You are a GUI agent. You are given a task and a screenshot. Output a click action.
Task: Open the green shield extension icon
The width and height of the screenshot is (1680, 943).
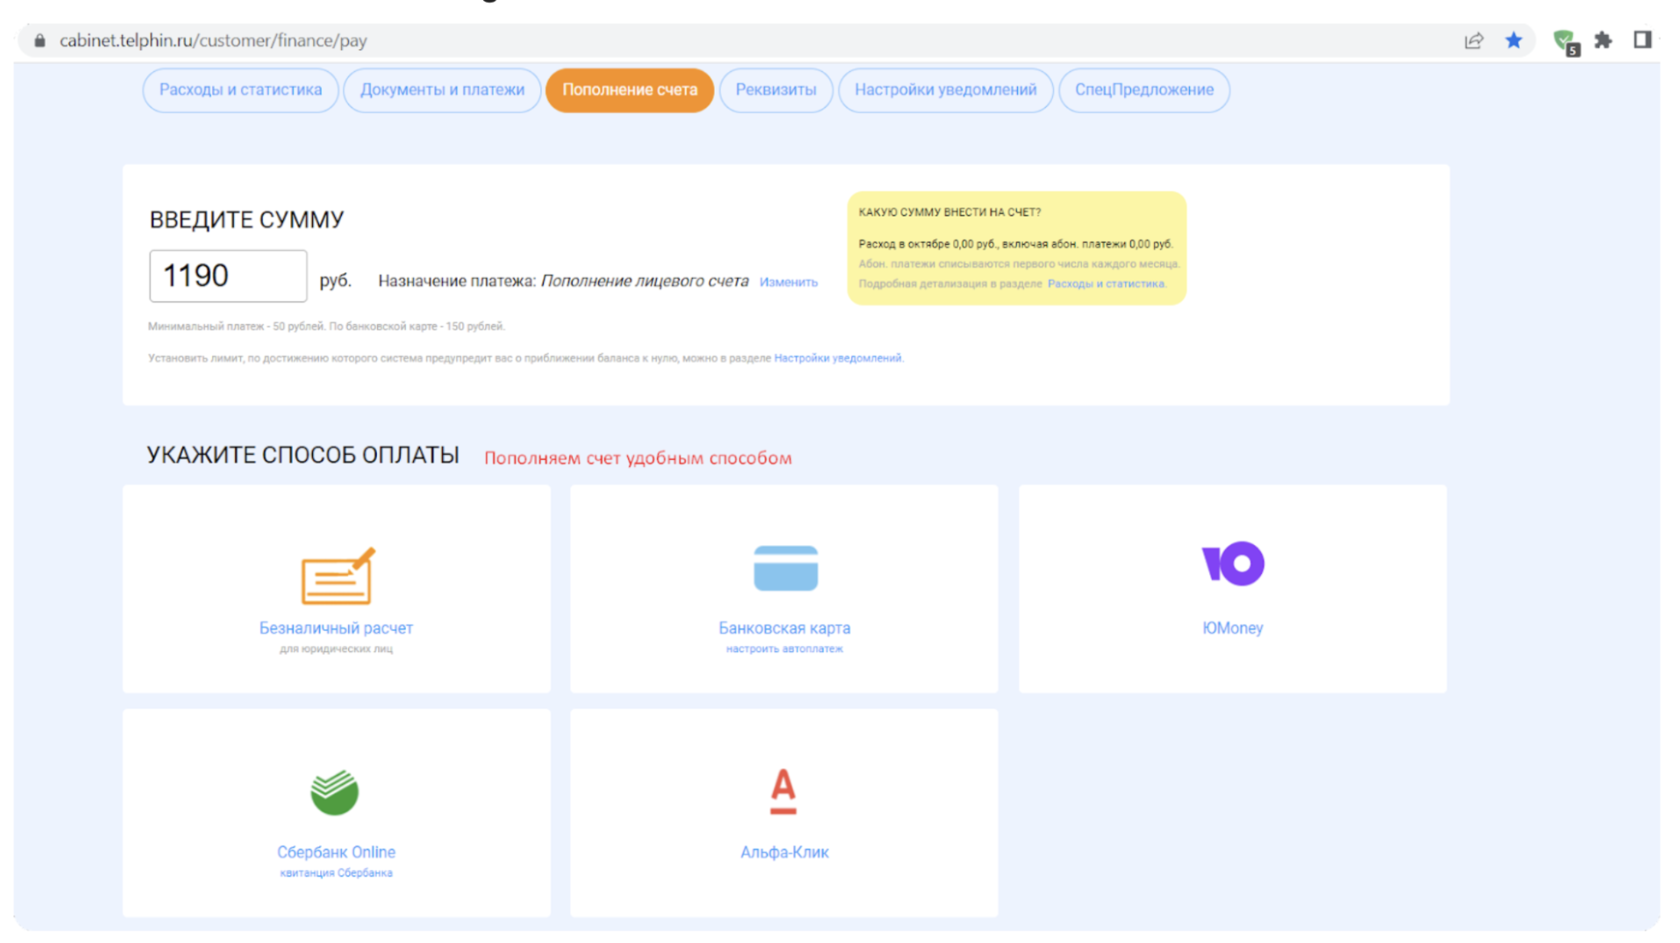[1564, 41]
